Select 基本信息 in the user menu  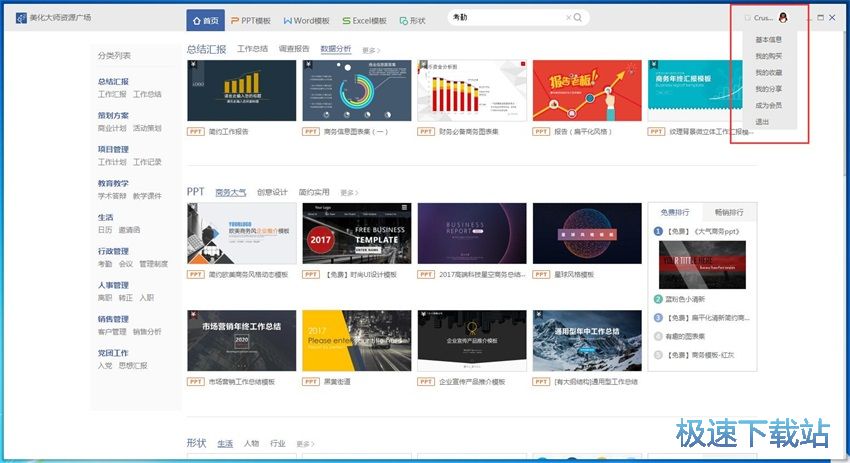click(769, 40)
